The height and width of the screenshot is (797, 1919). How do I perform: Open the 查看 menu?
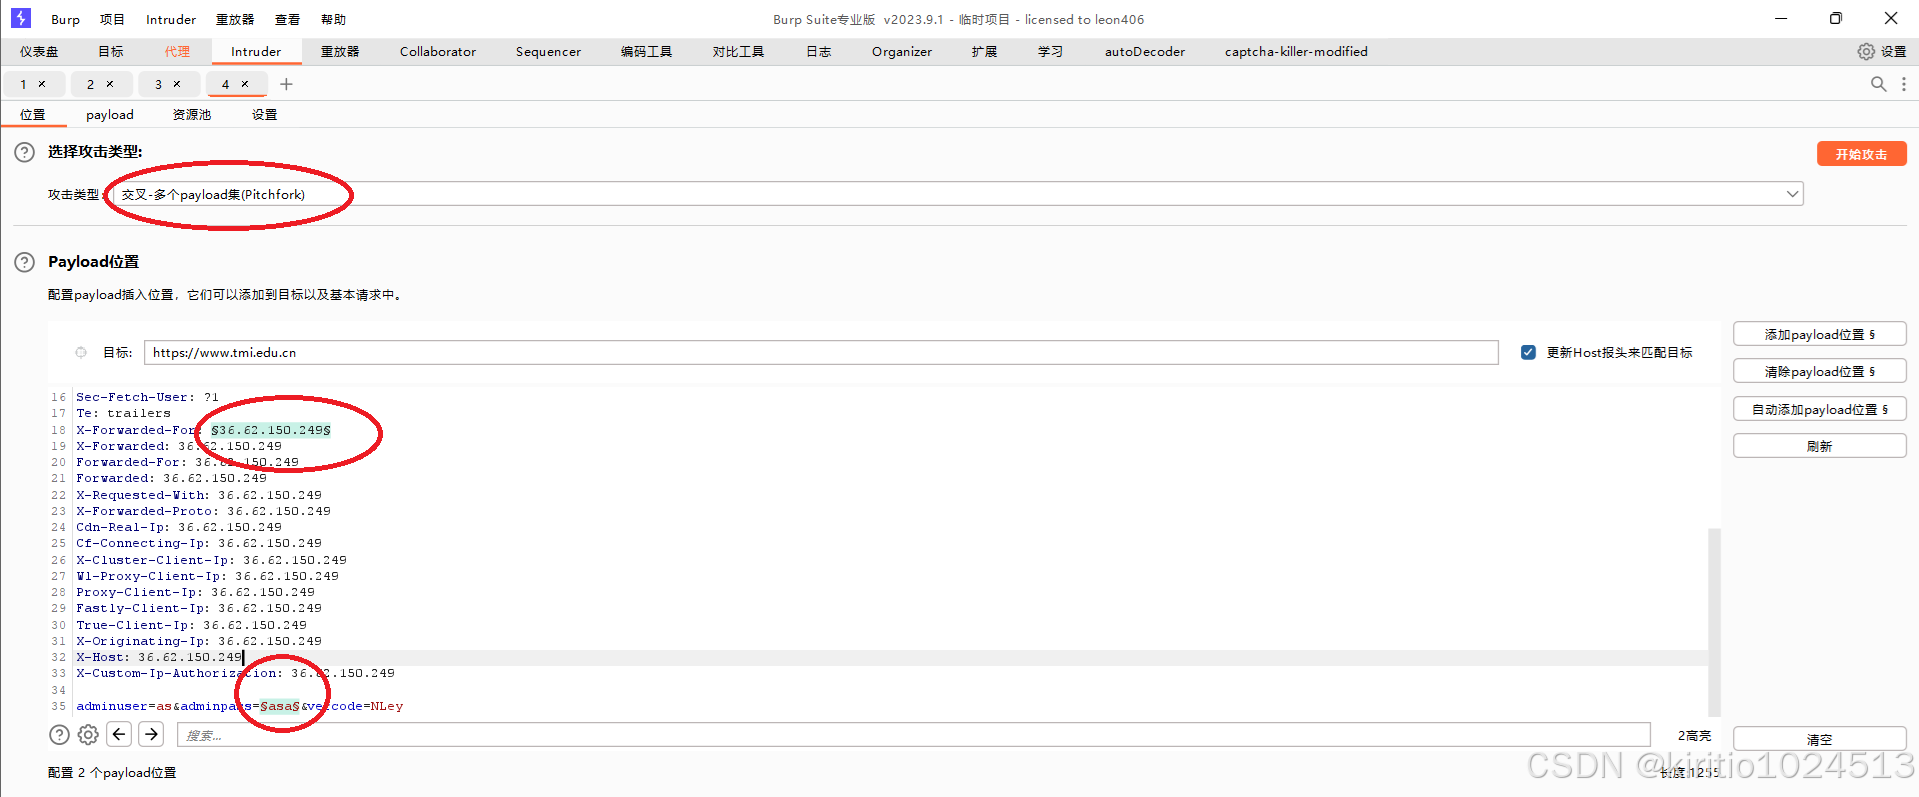[288, 19]
